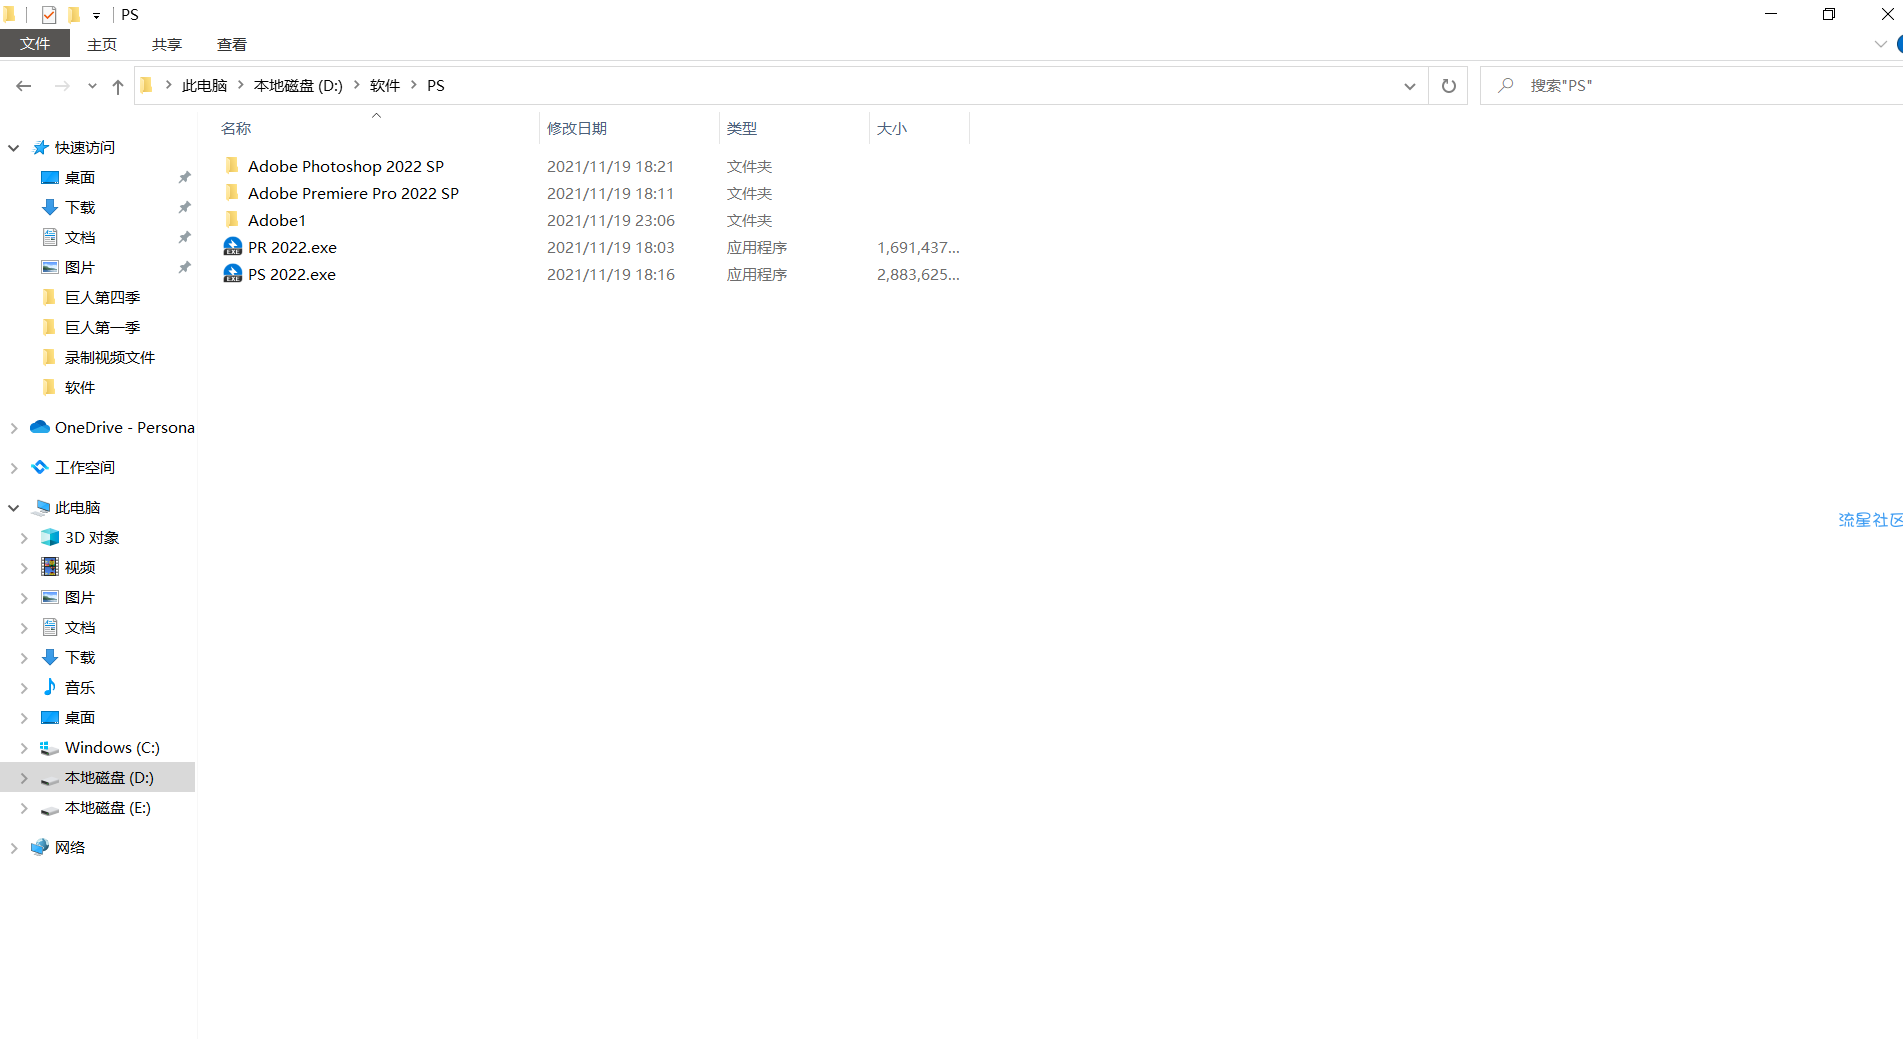Collapse the 此电脑 tree node
This screenshot has height=1039, width=1903.
14,508
